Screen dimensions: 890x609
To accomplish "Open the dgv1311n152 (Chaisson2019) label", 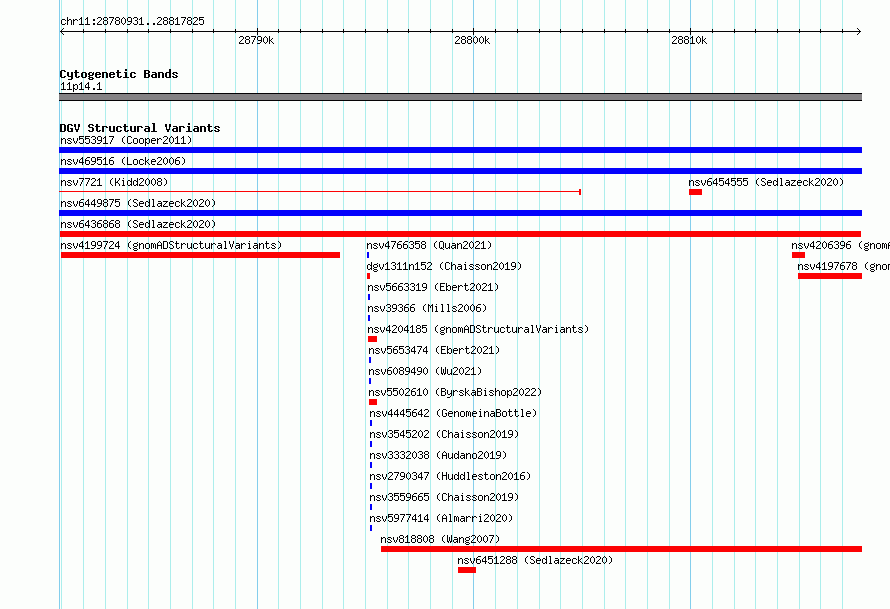I will (x=444, y=266).
